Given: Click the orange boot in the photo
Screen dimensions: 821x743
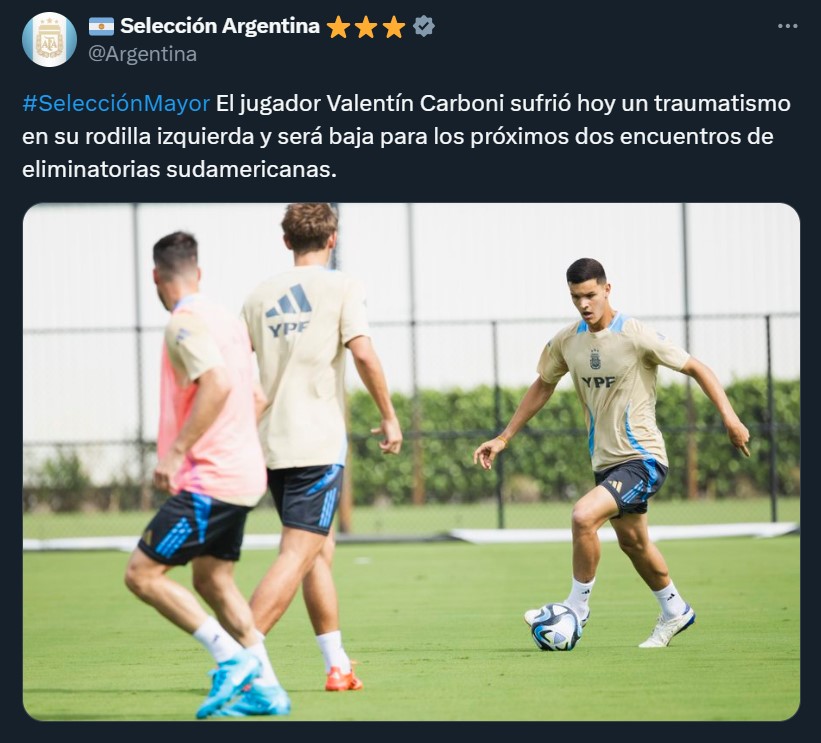Looking at the screenshot, I should (x=343, y=679).
